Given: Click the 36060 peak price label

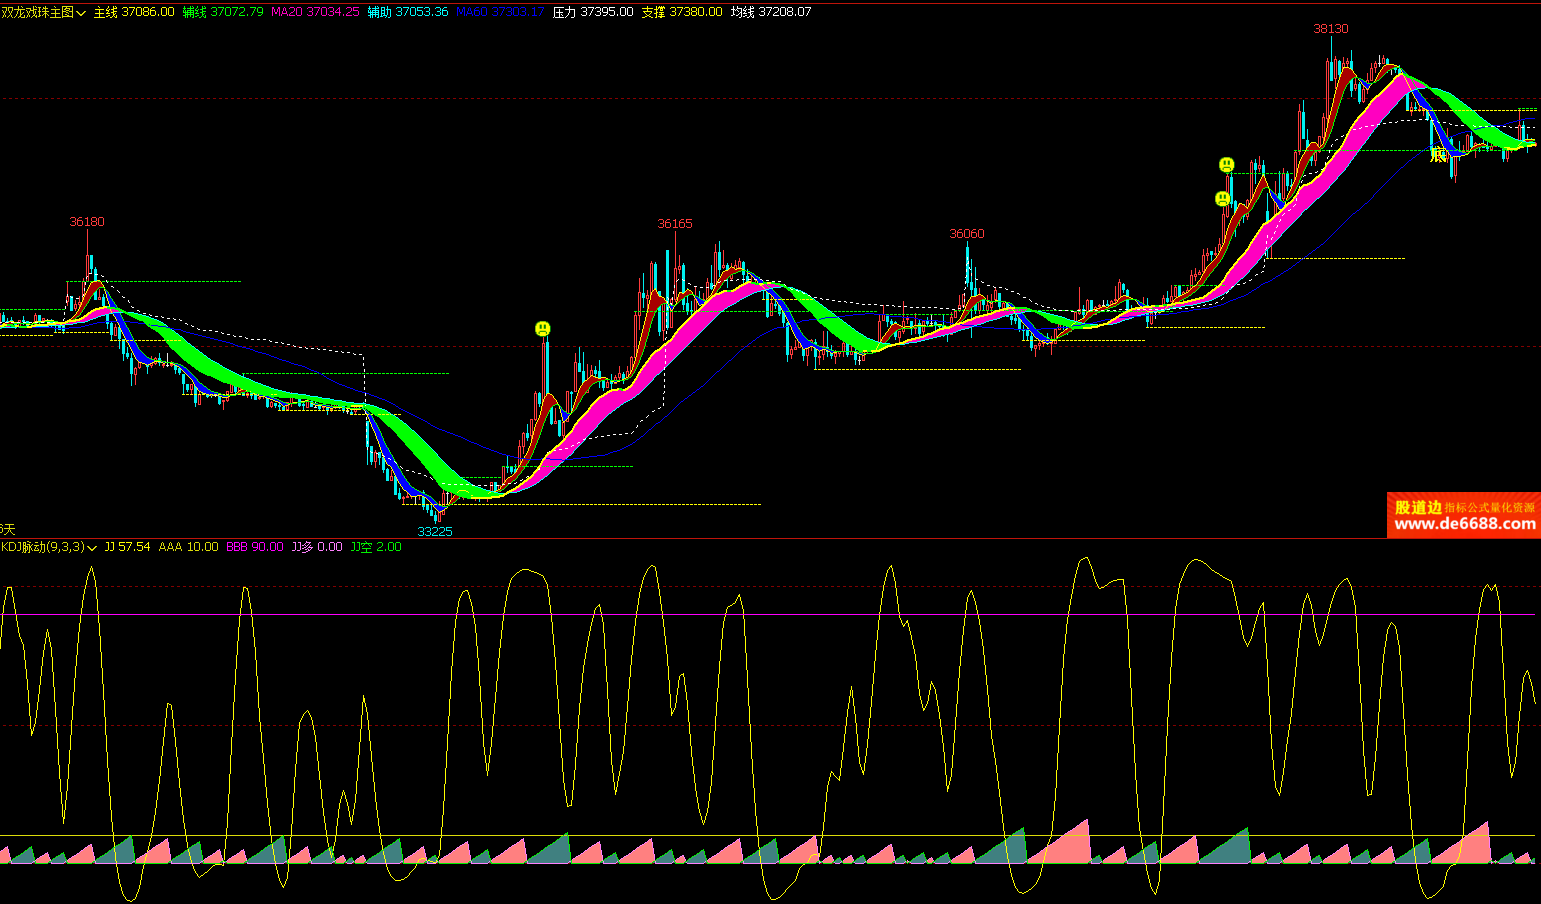Looking at the screenshot, I should pos(966,234).
